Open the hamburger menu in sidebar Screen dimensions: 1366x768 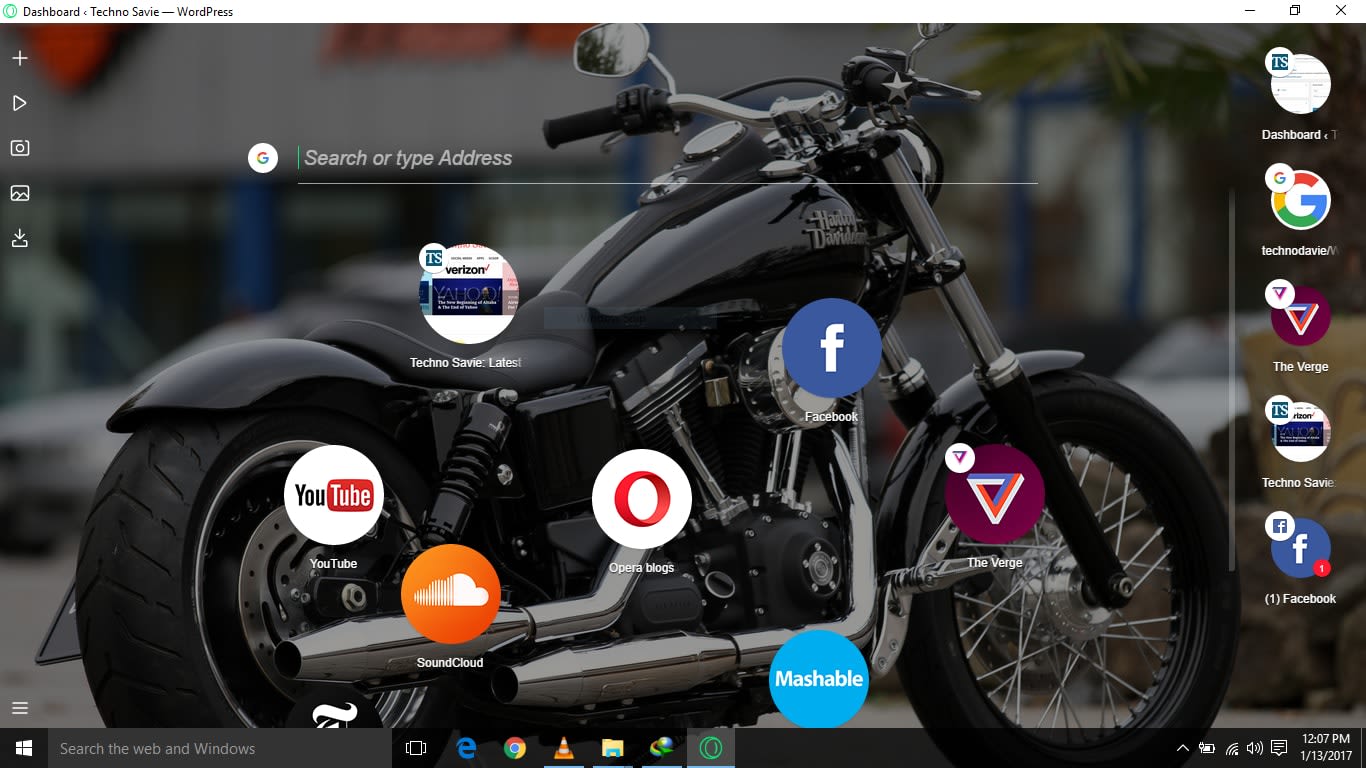tap(19, 708)
